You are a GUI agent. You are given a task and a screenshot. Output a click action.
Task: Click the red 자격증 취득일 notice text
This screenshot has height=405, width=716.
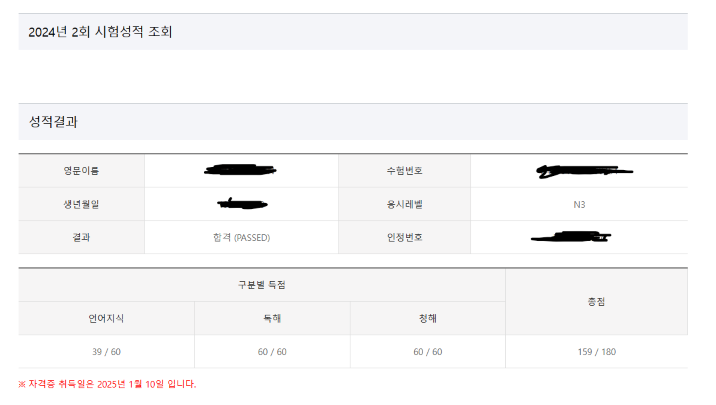click(107, 384)
